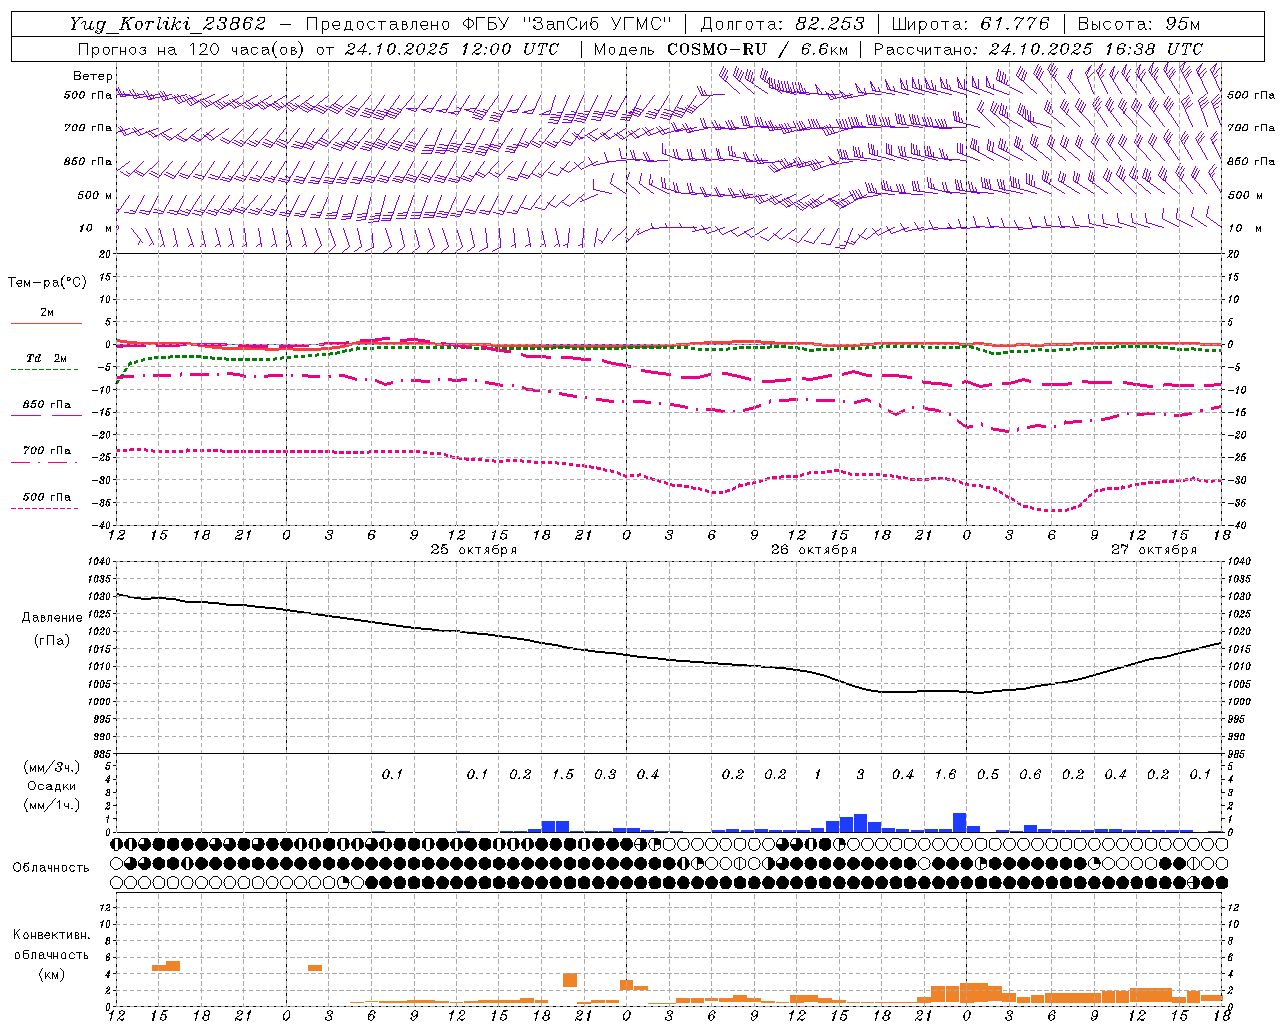Click the '1.5' three-hour precipitation value
This screenshot has width=1280, height=1024.
pos(563,774)
